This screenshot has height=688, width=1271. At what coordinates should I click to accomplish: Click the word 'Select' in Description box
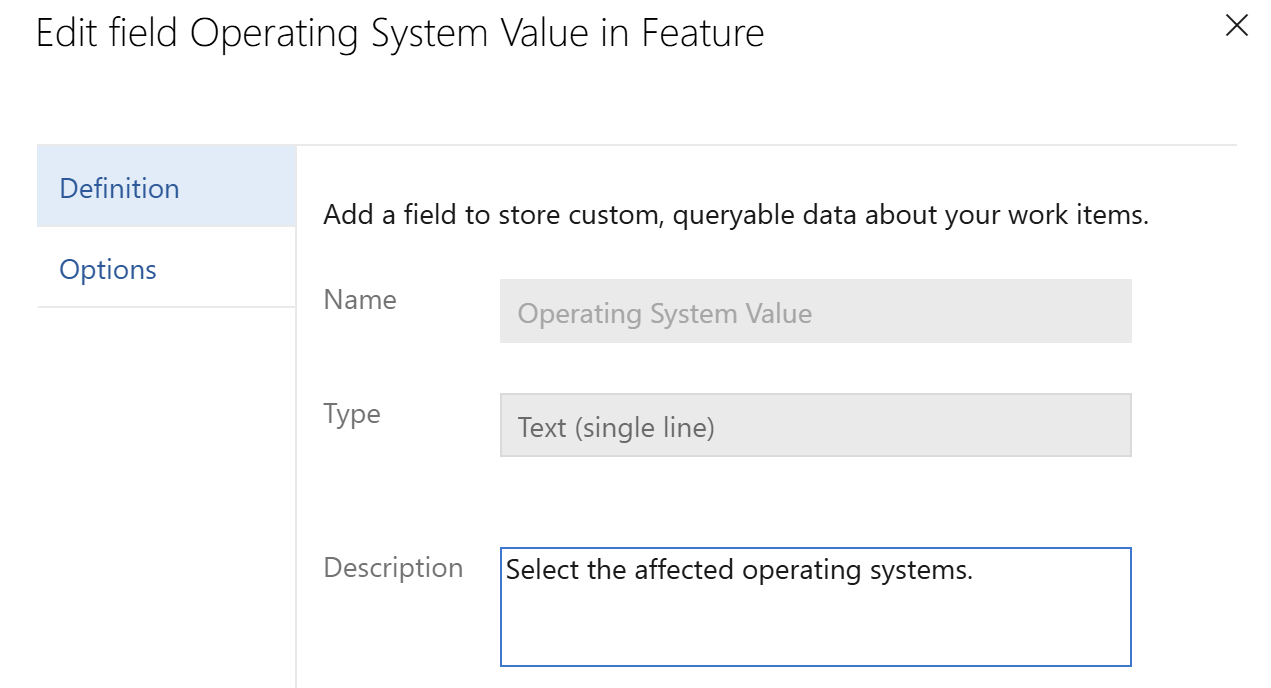tap(536, 571)
